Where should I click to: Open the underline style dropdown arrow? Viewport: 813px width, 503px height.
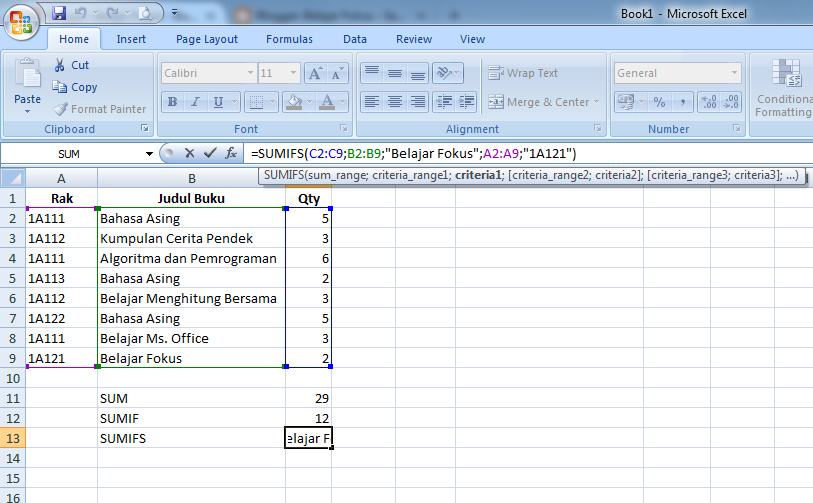coord(234,102)
